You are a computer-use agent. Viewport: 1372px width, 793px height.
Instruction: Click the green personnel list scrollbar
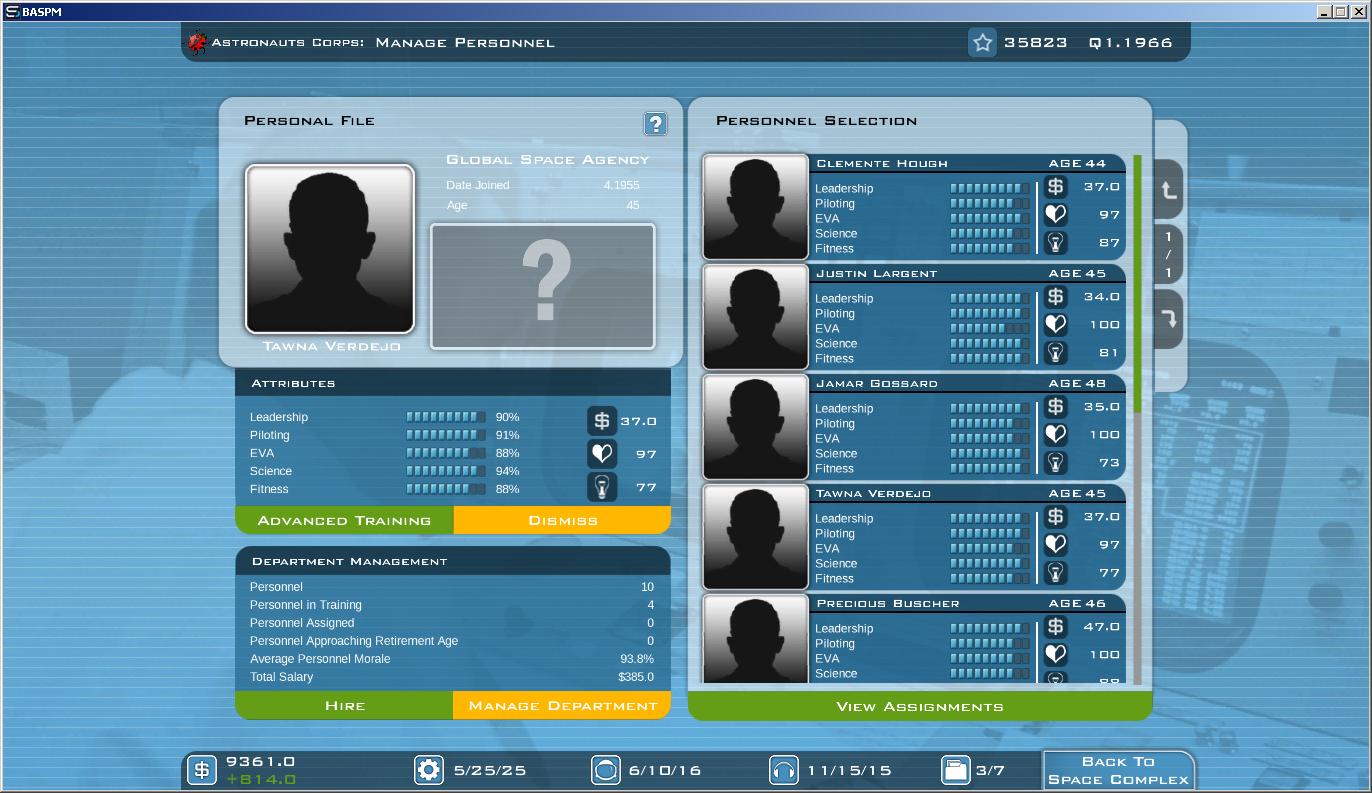click(1137, 284)
